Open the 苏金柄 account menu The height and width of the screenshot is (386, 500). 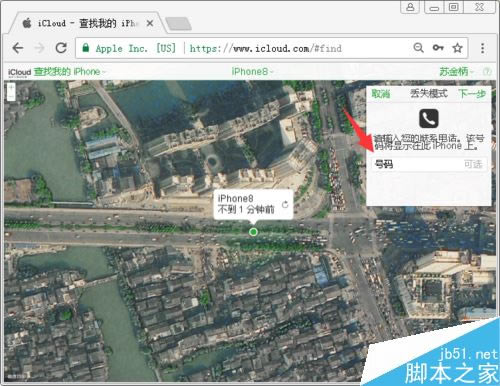(x=456, y=71)
